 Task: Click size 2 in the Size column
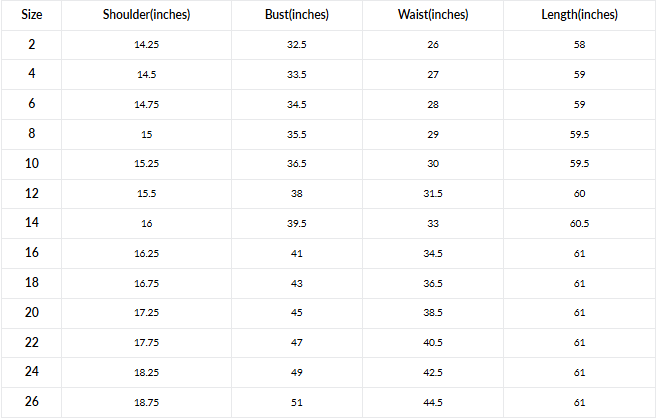click(32, 45)
